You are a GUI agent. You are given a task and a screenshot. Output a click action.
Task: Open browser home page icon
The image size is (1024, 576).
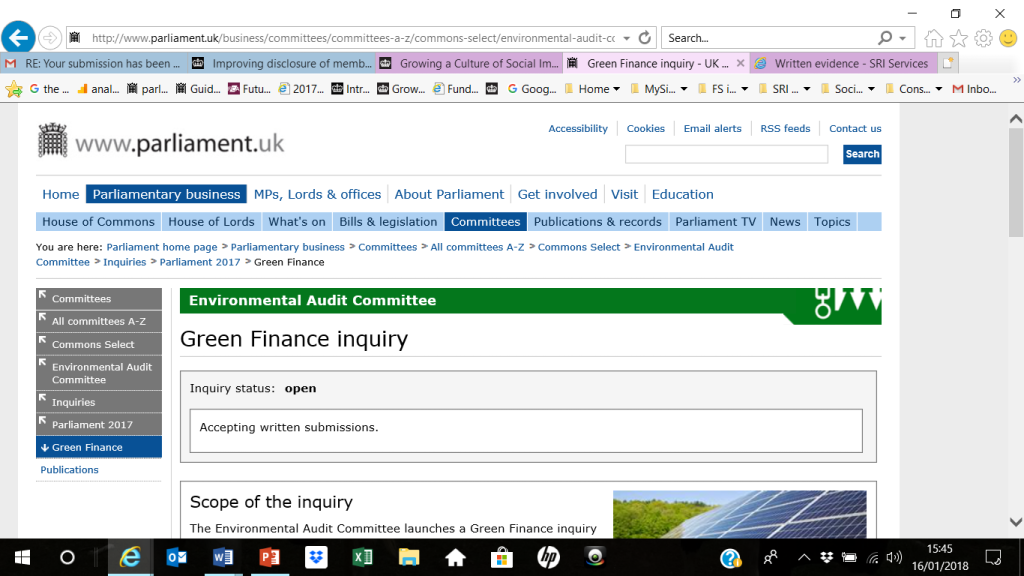click(934, 37)
